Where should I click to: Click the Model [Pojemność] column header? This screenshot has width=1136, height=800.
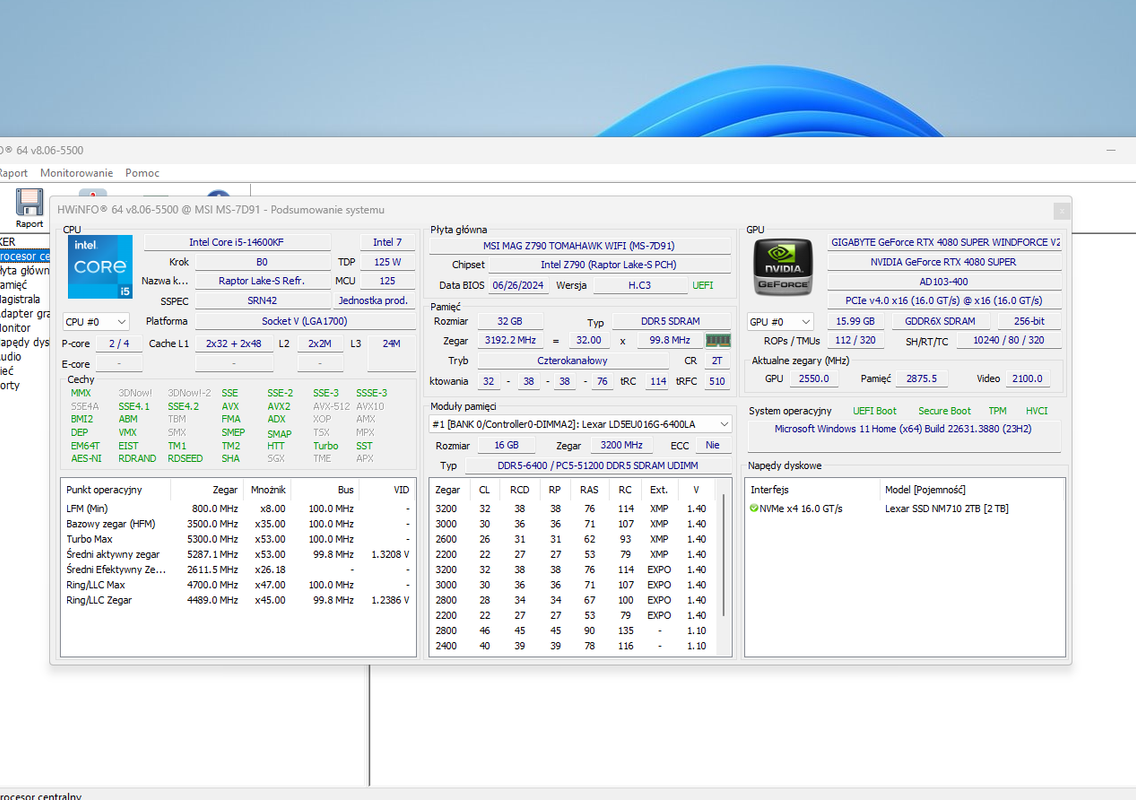coord(971,490)
